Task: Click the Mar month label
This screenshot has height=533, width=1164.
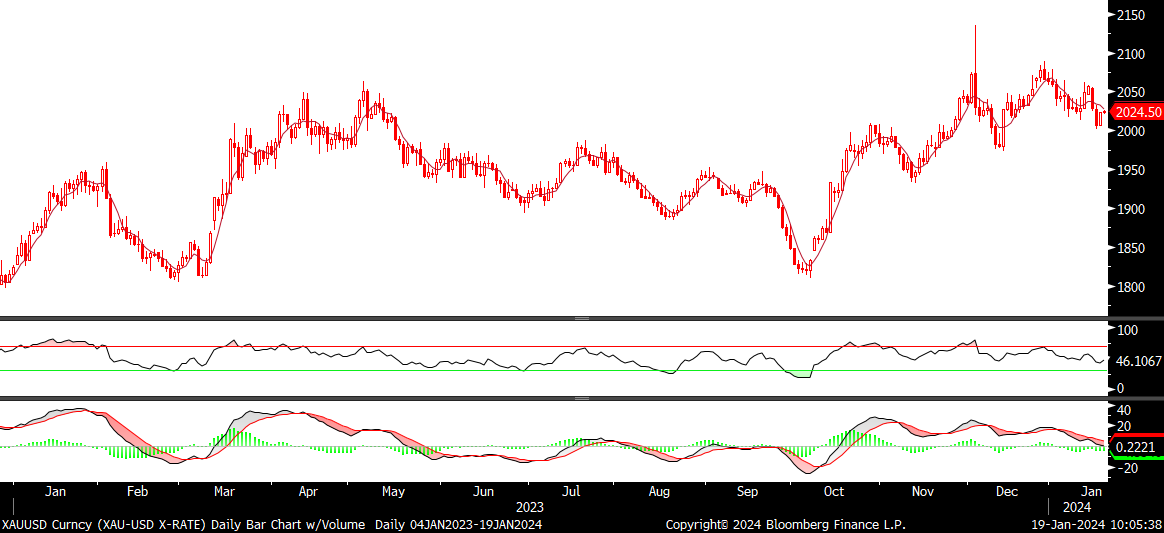Action: (x=225, y=491)
